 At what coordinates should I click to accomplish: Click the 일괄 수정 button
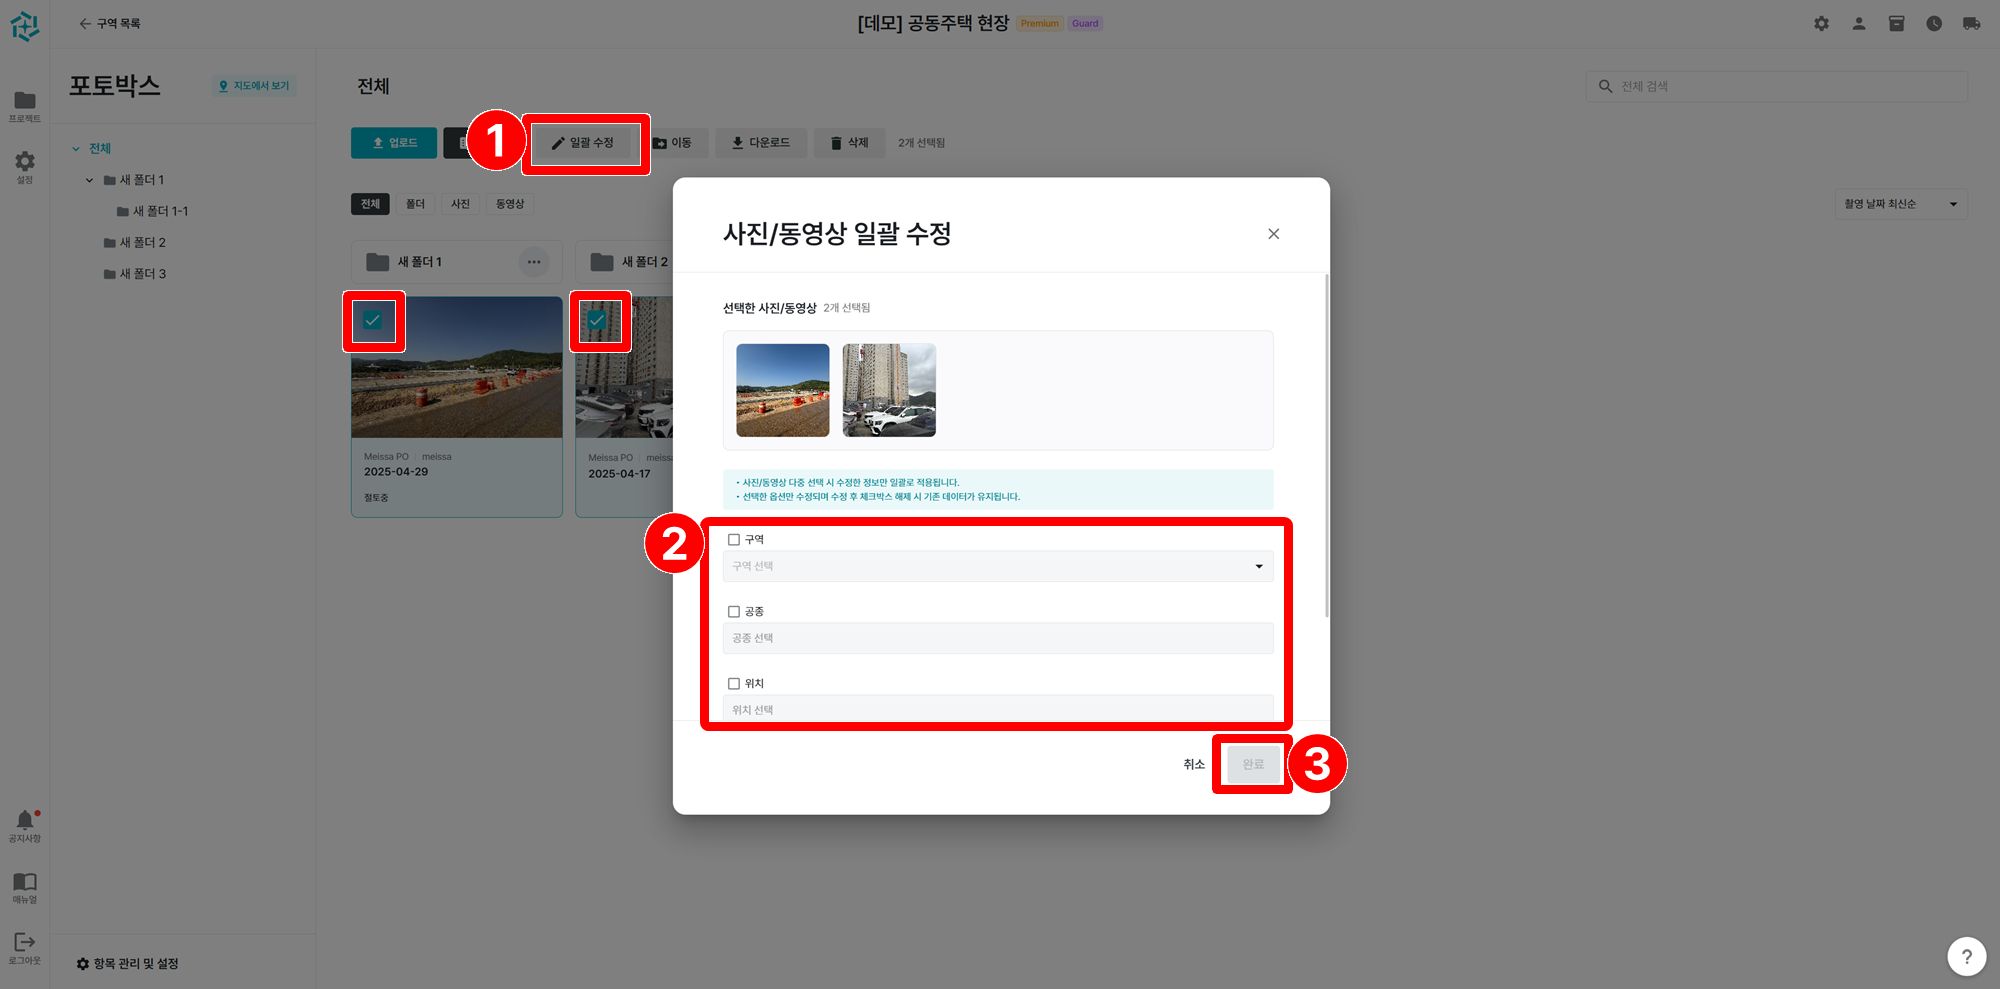click(585, 143)
